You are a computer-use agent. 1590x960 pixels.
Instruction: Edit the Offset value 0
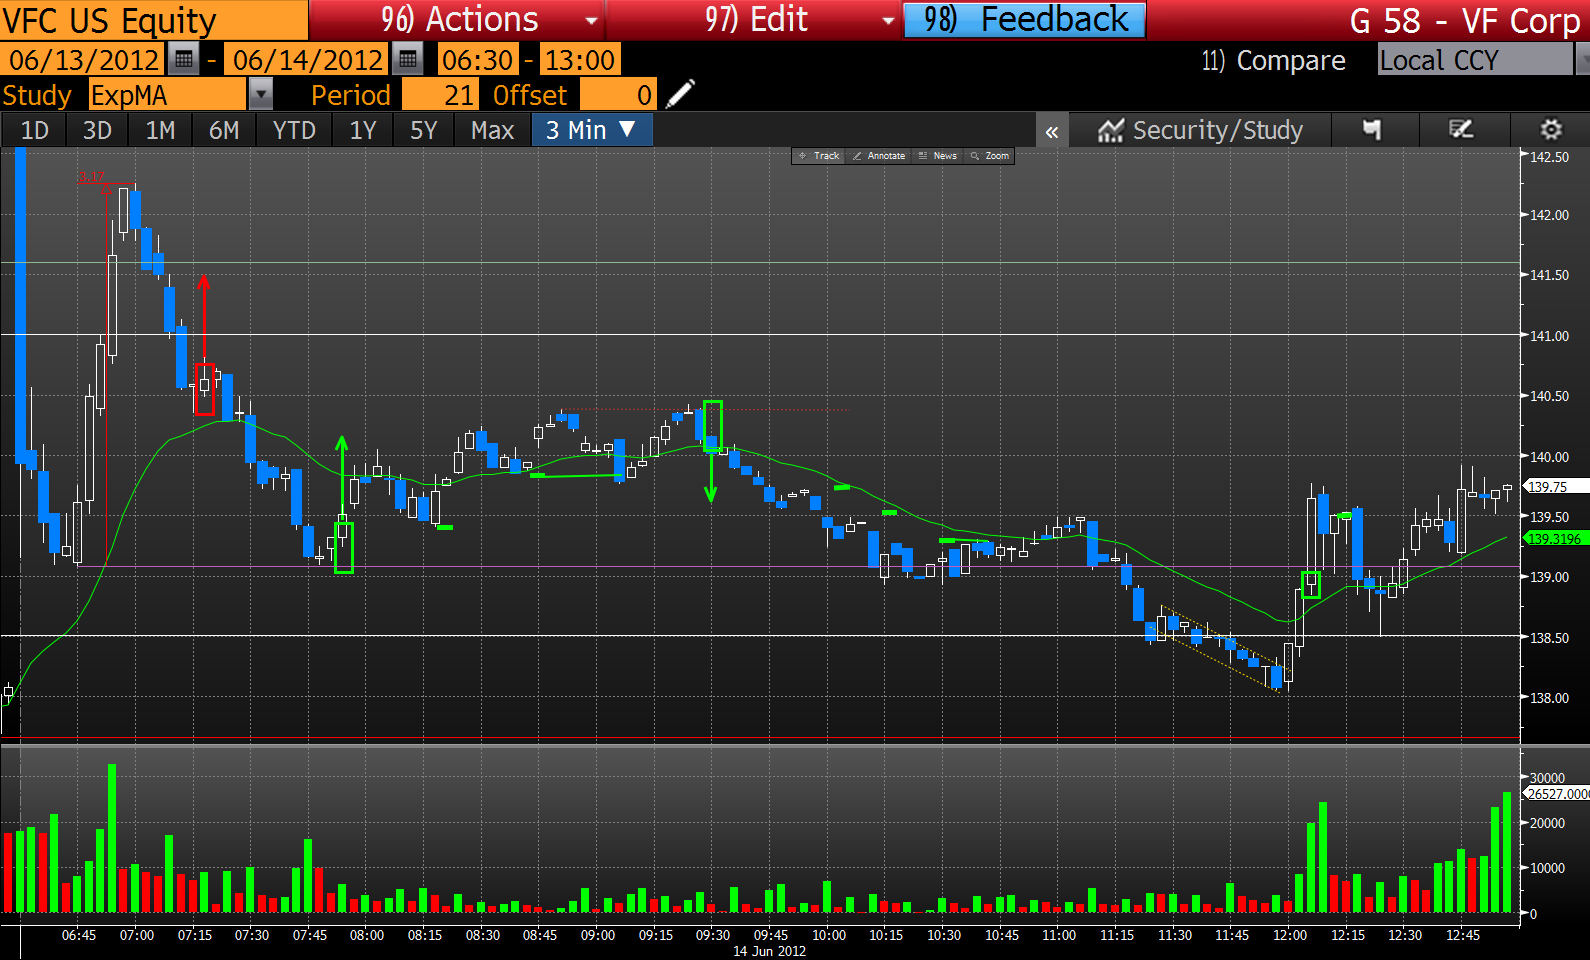pos(618,95)
